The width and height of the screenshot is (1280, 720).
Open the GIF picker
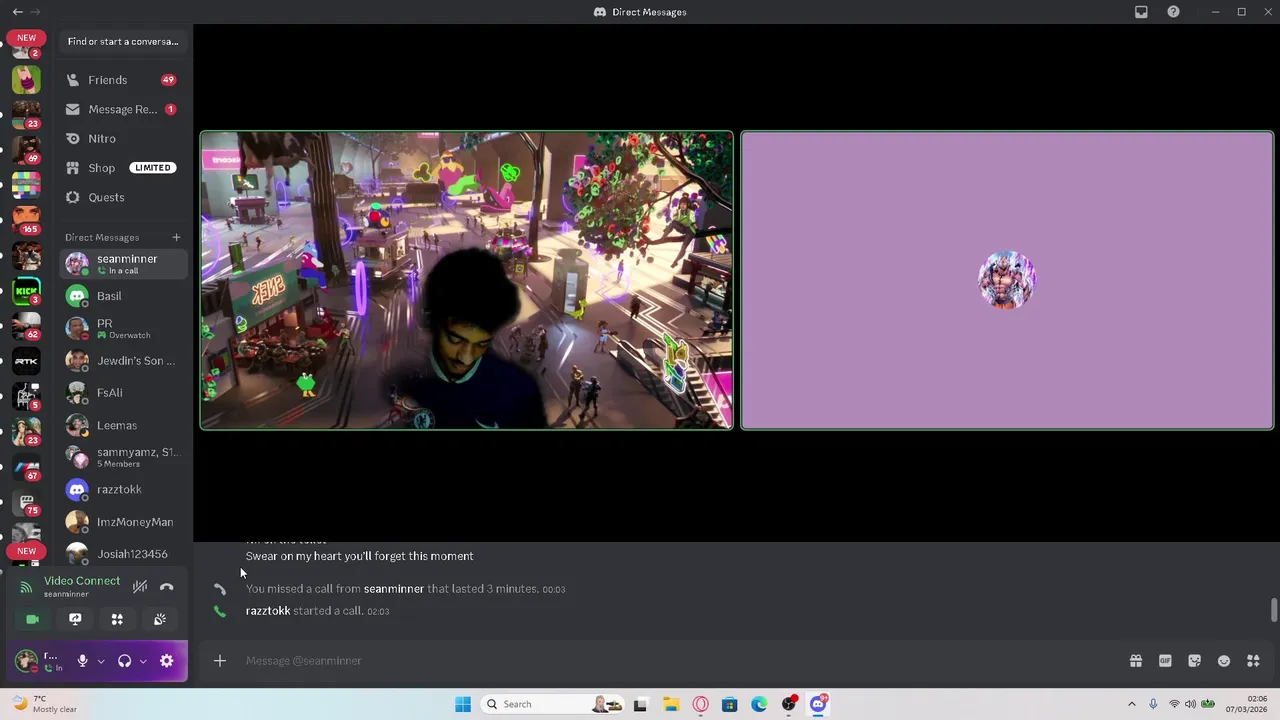coord(1165,661)
